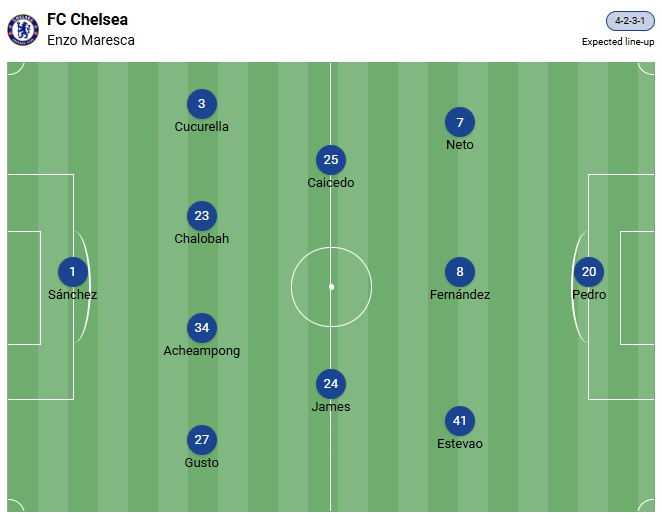The height and width of the screenshot is (519, 662).
Task: Select striker Pedro's number 20 marker
Action: click(x=589, y=272)
